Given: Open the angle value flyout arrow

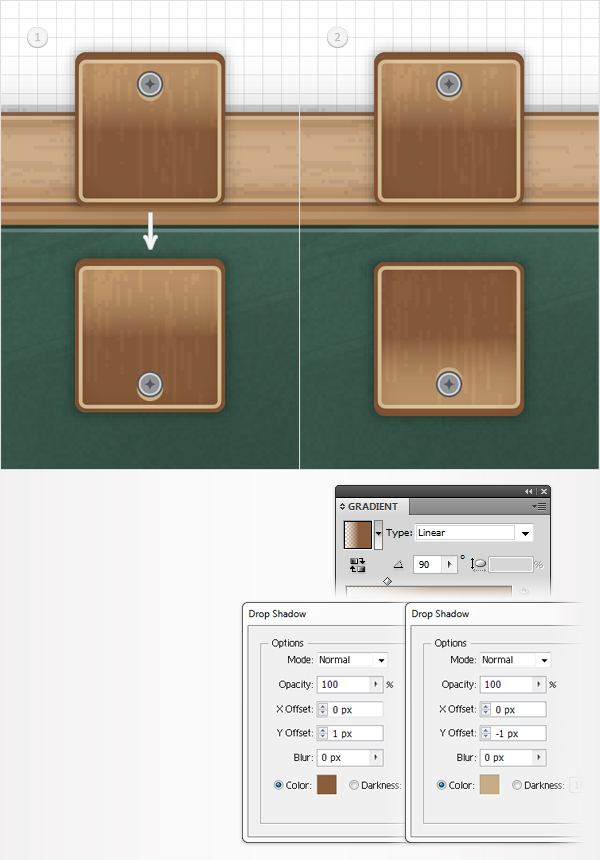Looking at the screenshot, I should pyautogui.click(x=449, y=564).
